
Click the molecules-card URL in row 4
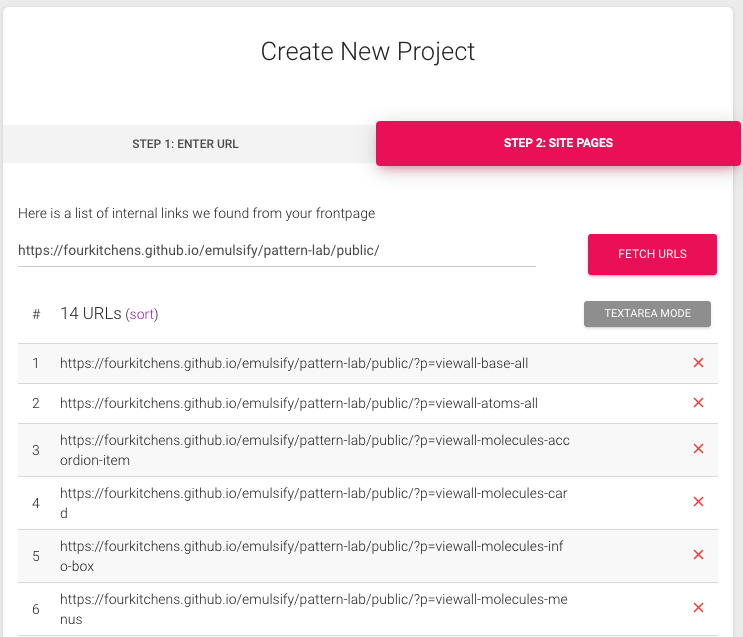(313, 503)
